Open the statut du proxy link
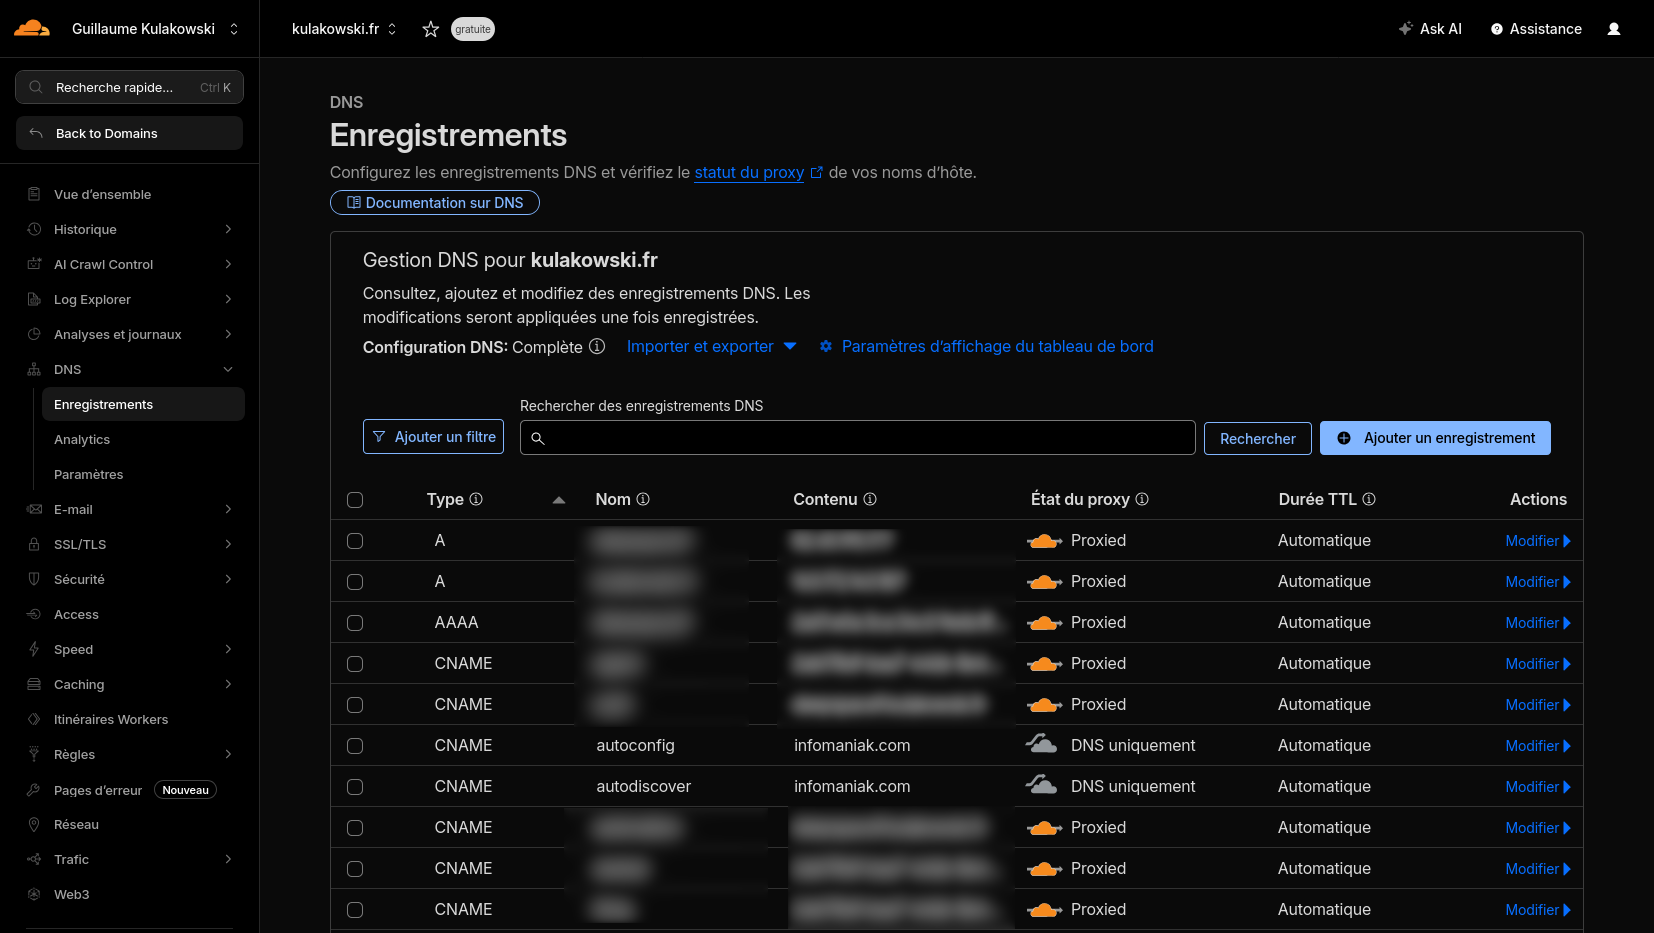 tap(749, 172)
